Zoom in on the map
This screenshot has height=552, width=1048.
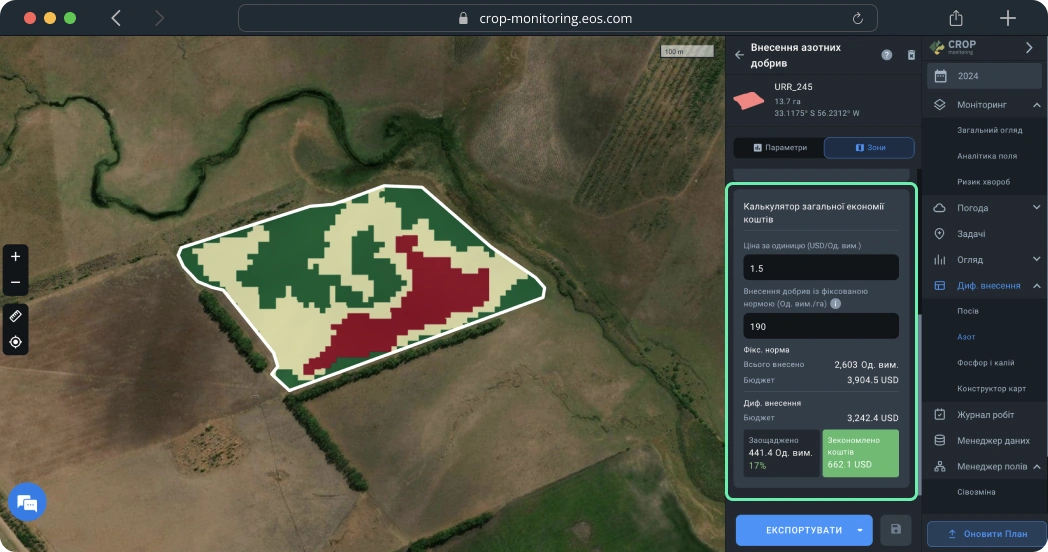[x=15, y=256]
